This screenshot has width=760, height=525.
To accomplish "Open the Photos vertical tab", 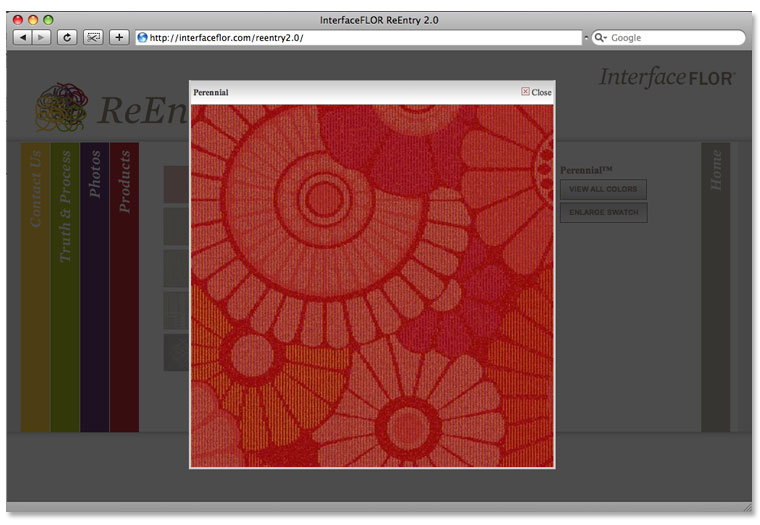I will [95, 287].
